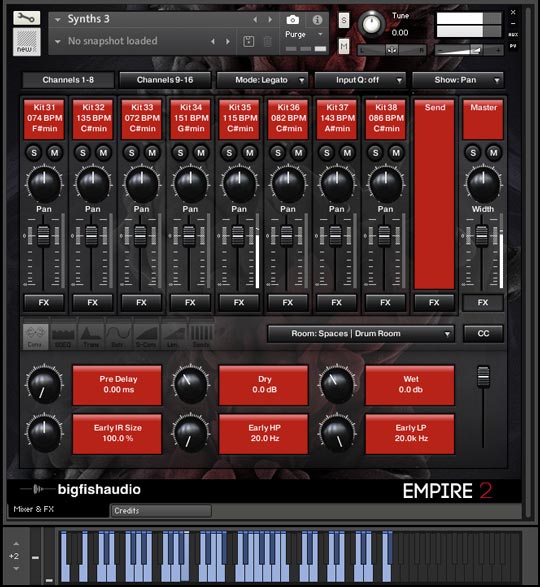Image resolution: width=540 pixels, height=587 pixels.
Task: Select the Satr saturation effect icon
Action: [x=118, y=337]
